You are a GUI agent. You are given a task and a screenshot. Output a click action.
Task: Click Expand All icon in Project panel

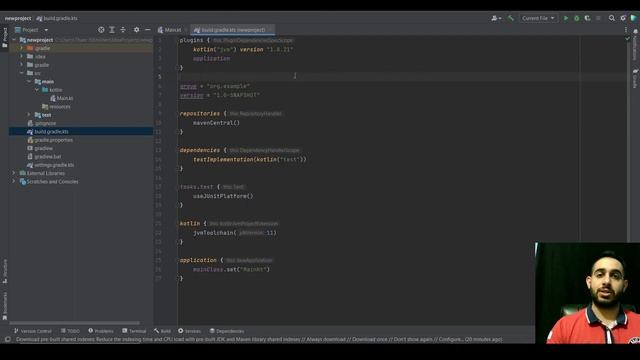click(112, 30)
